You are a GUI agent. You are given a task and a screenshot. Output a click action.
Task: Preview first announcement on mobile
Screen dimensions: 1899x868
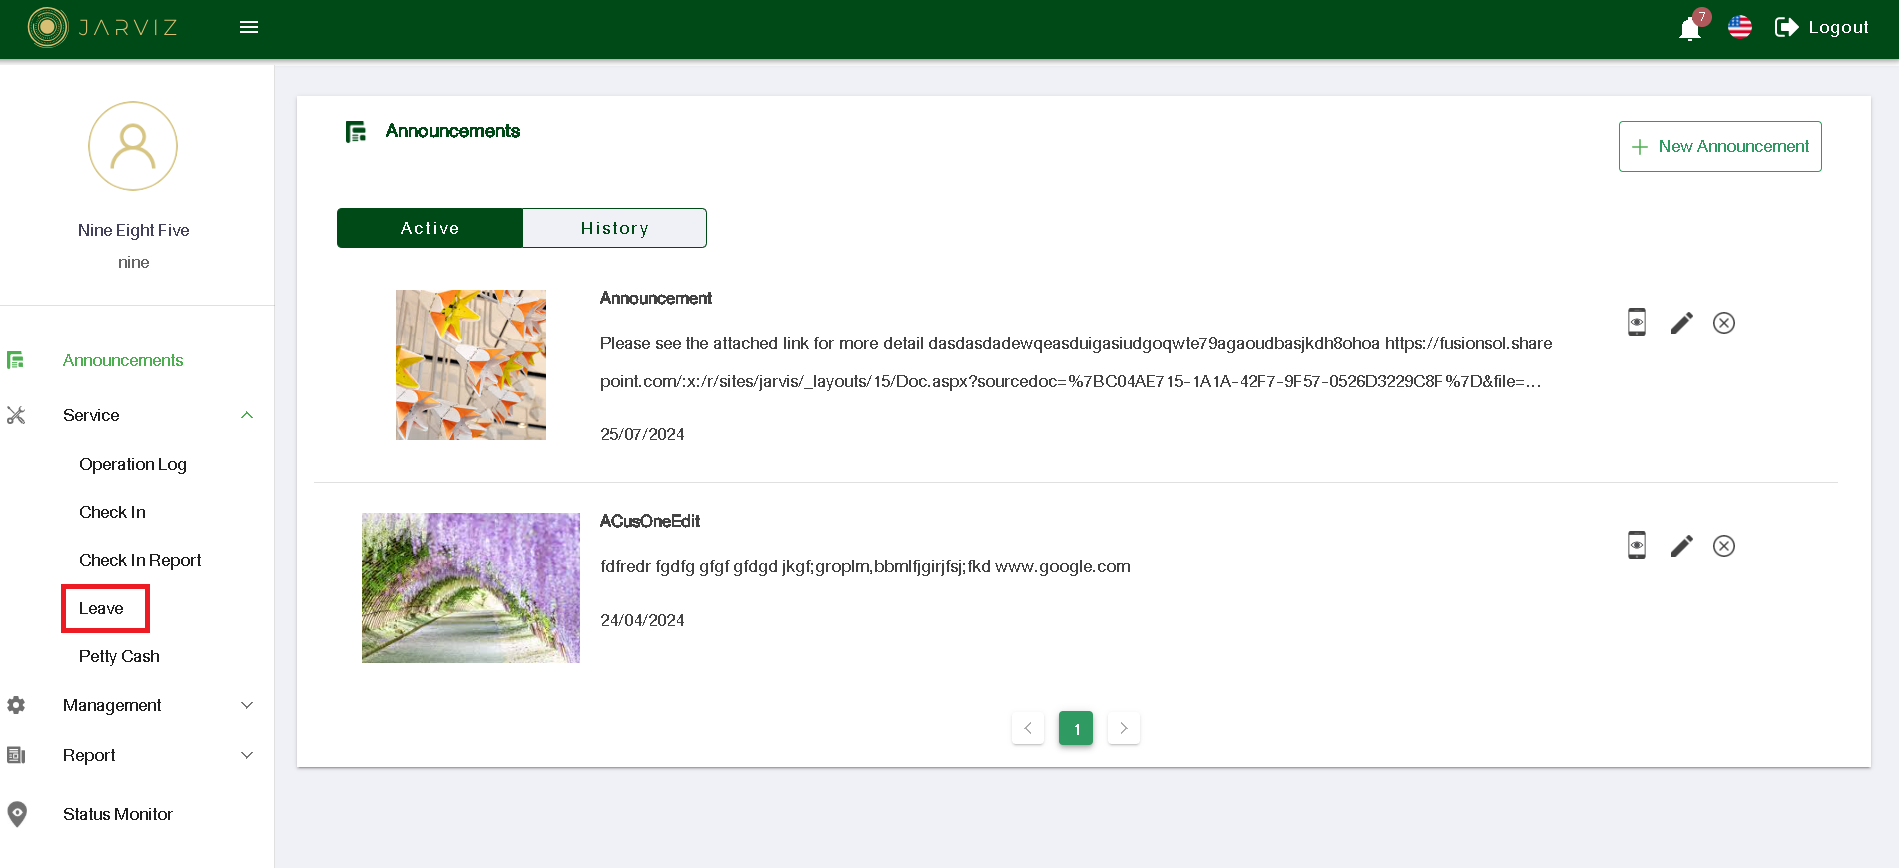point(1636,322)
